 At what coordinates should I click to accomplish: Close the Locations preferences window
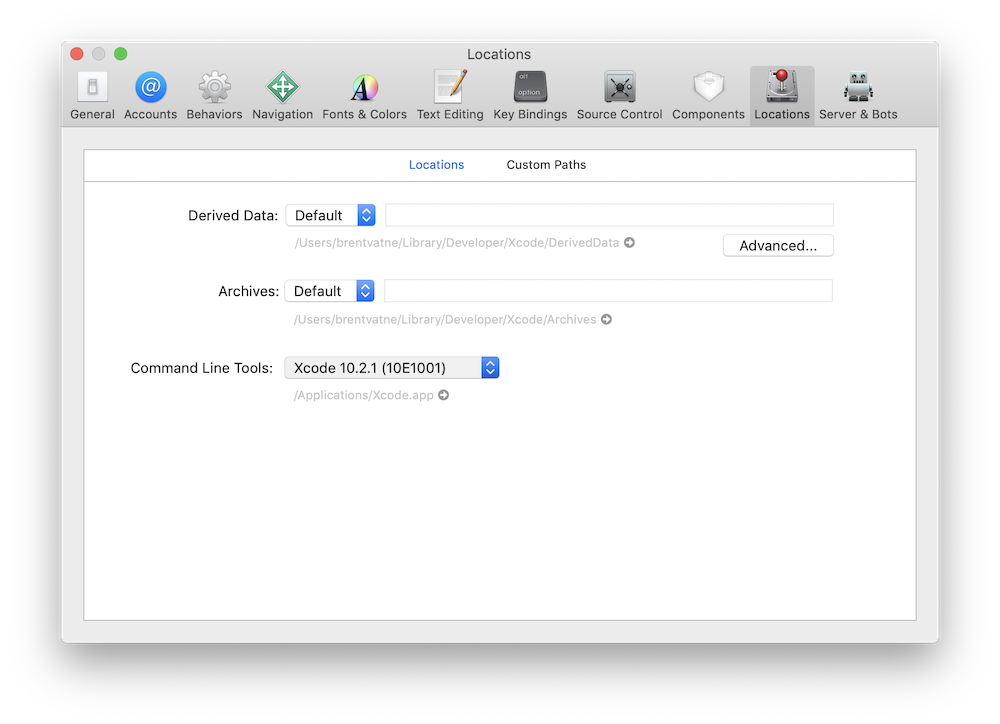(x=77, y=54)
